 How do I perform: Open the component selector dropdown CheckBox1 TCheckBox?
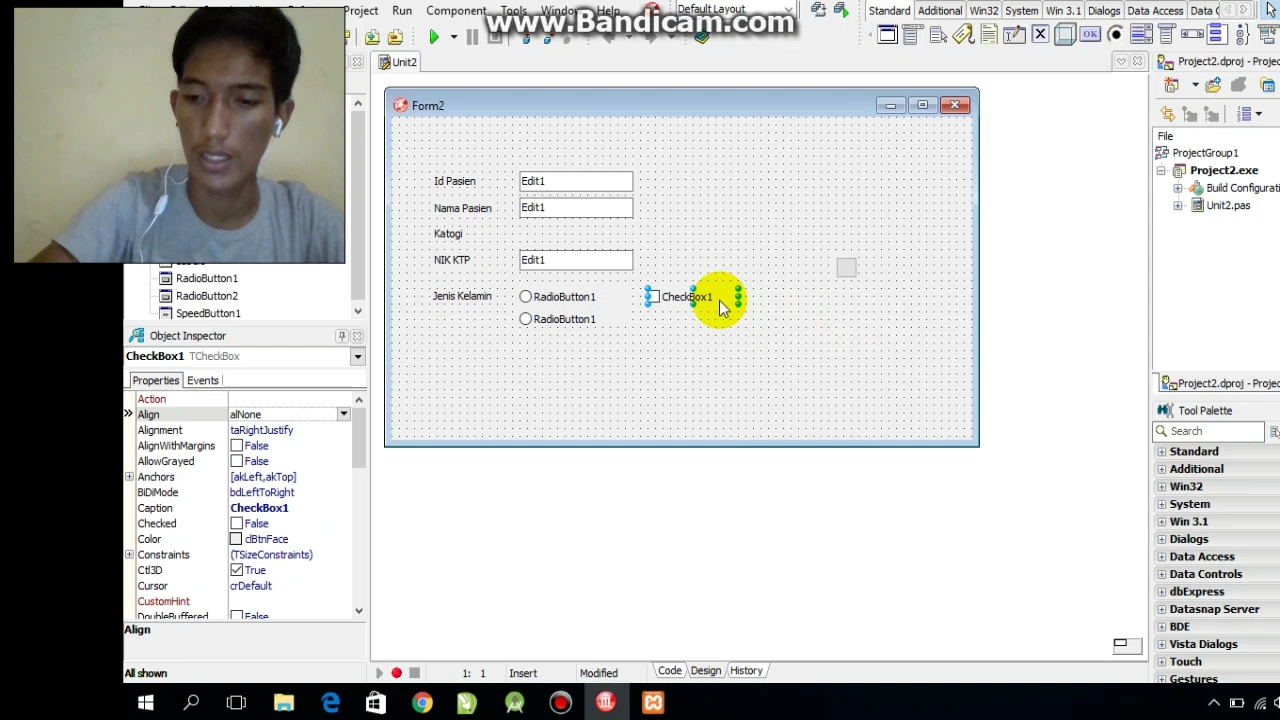pos(357,356)
